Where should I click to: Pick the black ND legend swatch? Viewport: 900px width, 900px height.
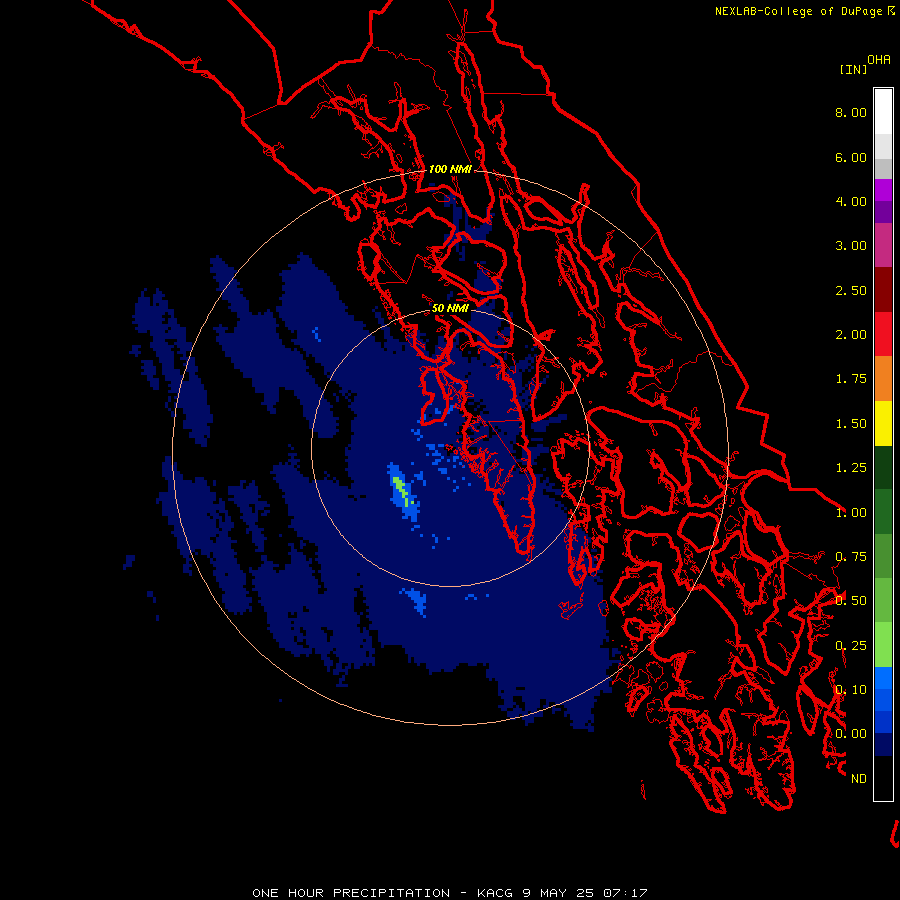tap(883, 778)
